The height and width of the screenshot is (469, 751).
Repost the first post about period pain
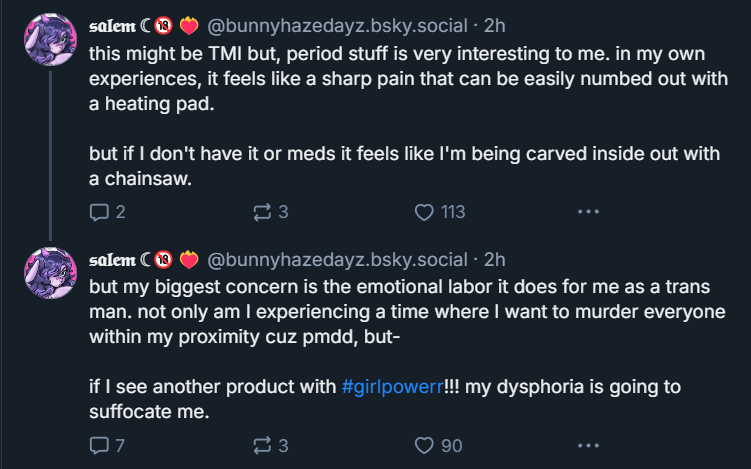tap(263, 212)
